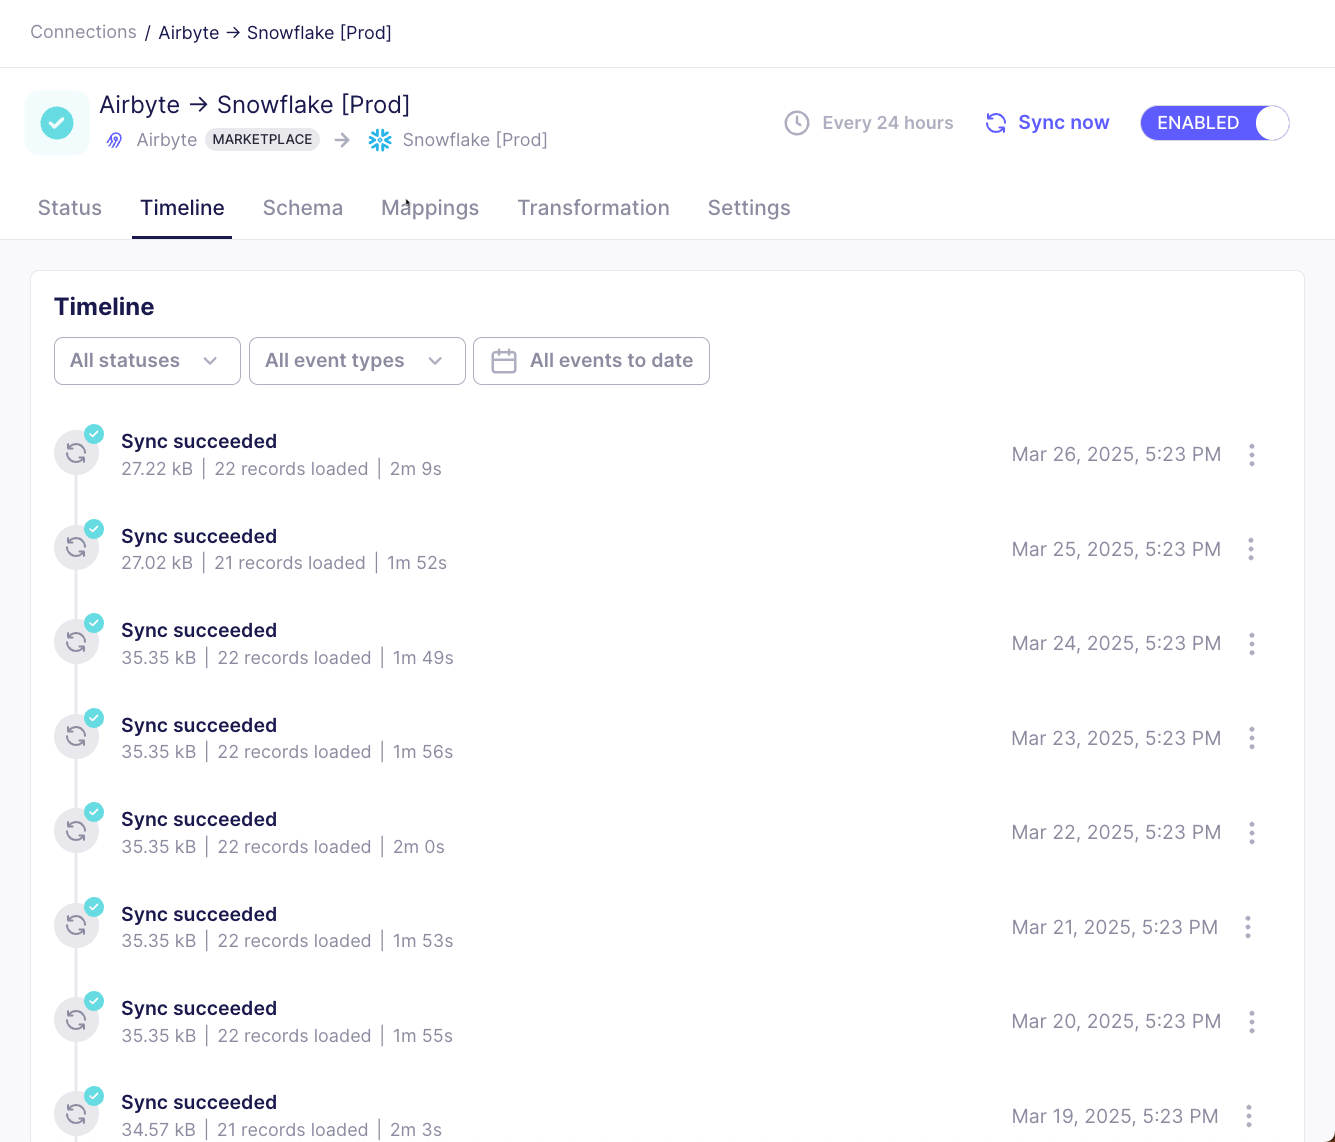This screenshot has height=1142, width=1335.
Task: Navigate to Connections breadcrumb link
Action: point(83,32)
